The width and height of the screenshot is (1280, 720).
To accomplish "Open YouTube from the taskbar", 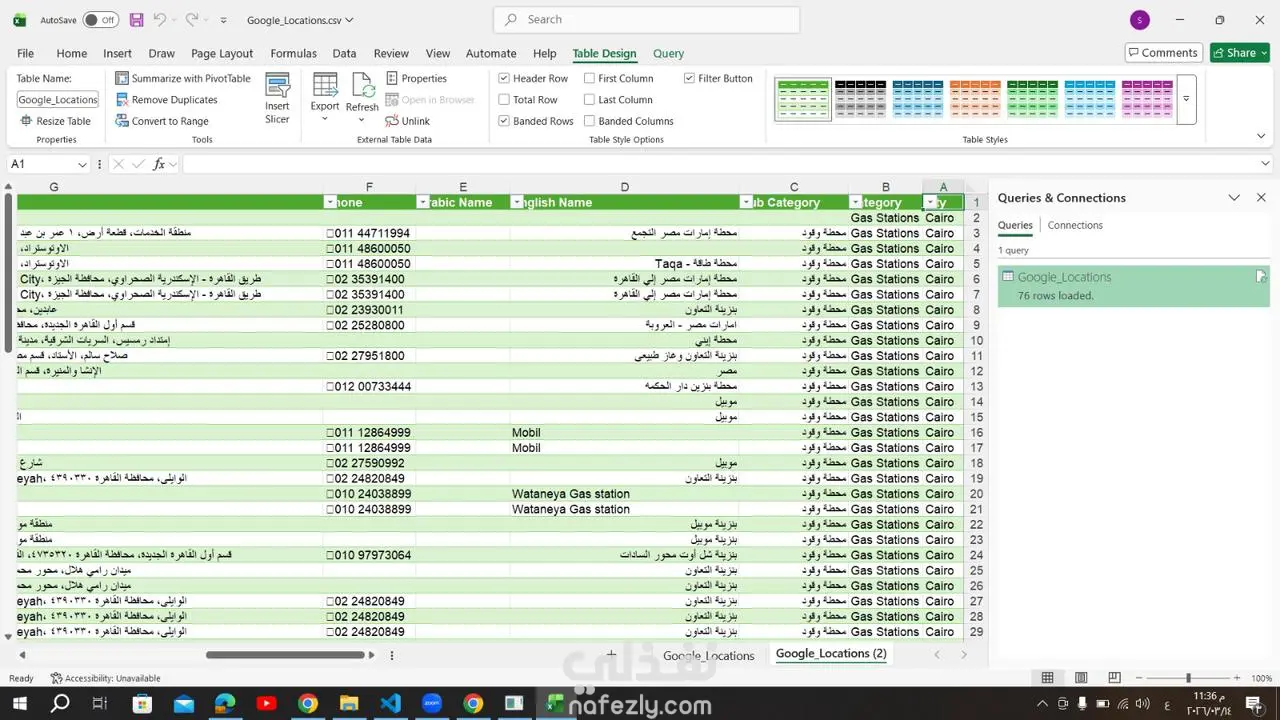I will pos(266,704).
